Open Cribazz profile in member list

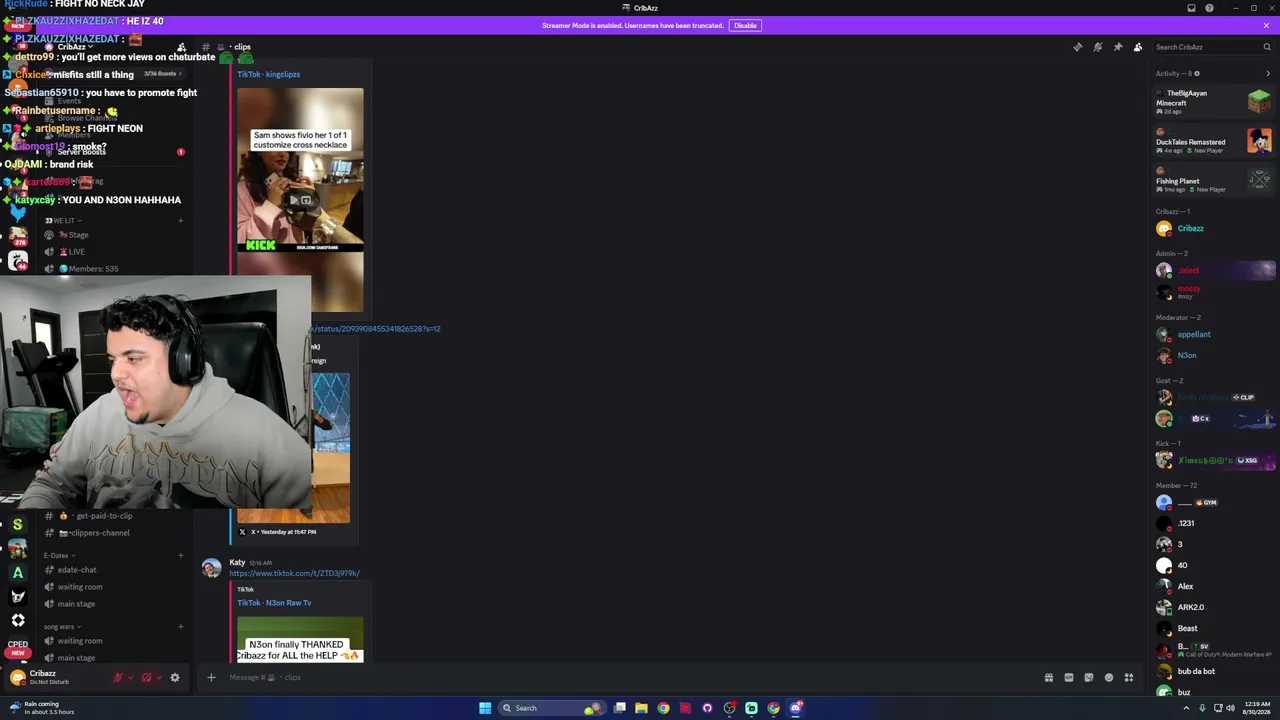click(x=1214, y=228)
